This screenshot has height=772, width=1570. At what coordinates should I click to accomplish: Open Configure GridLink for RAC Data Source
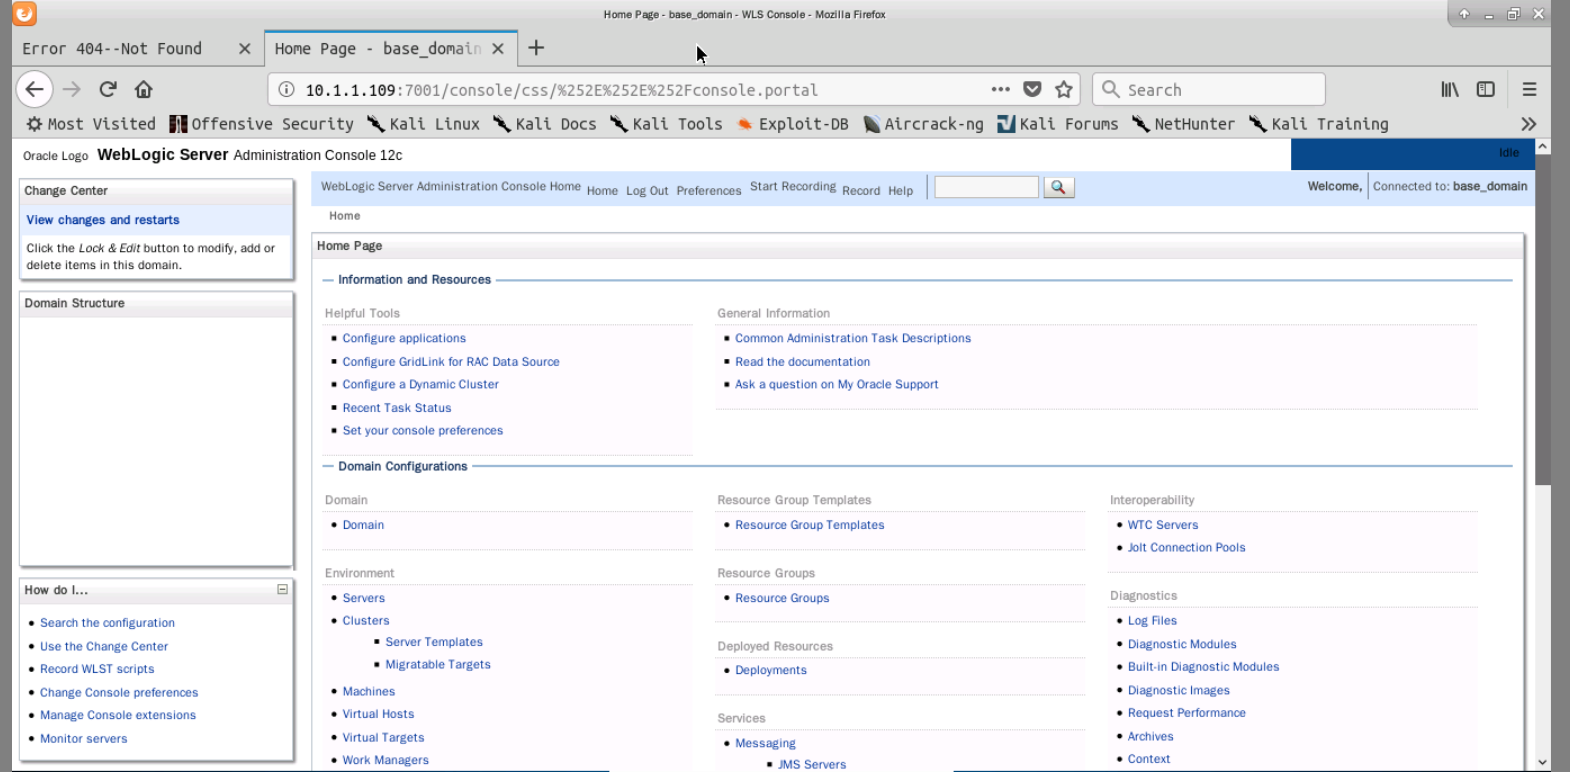451,362
